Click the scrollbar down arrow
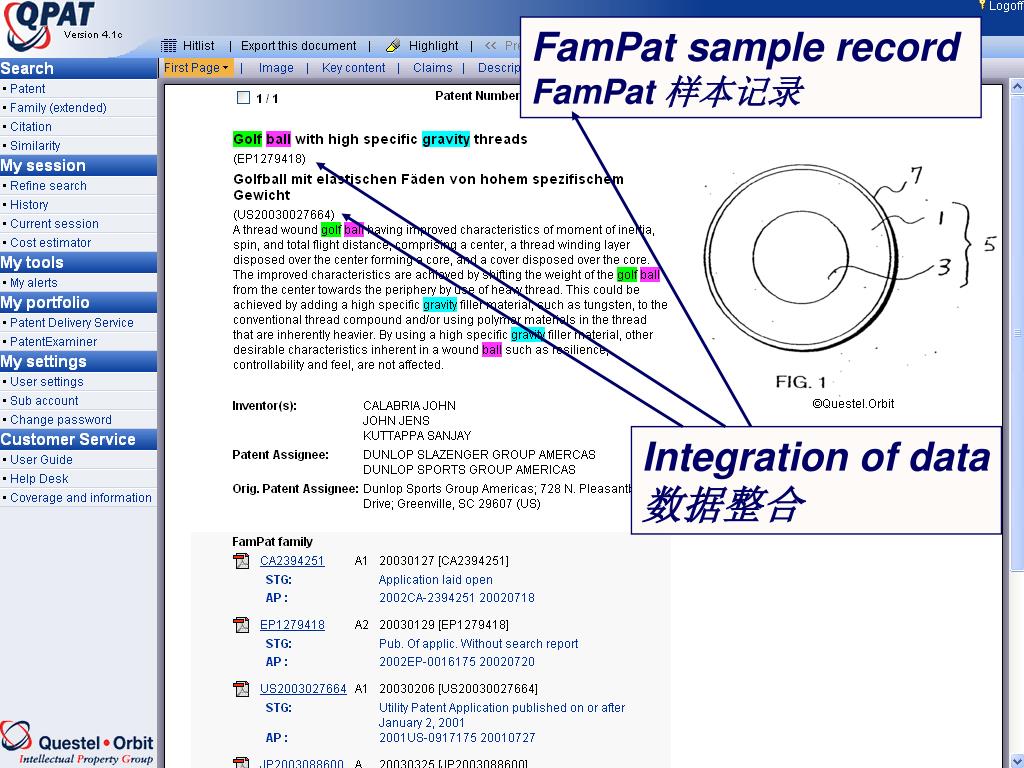This screenshot has width=1024, height=768. point(1017,761)
